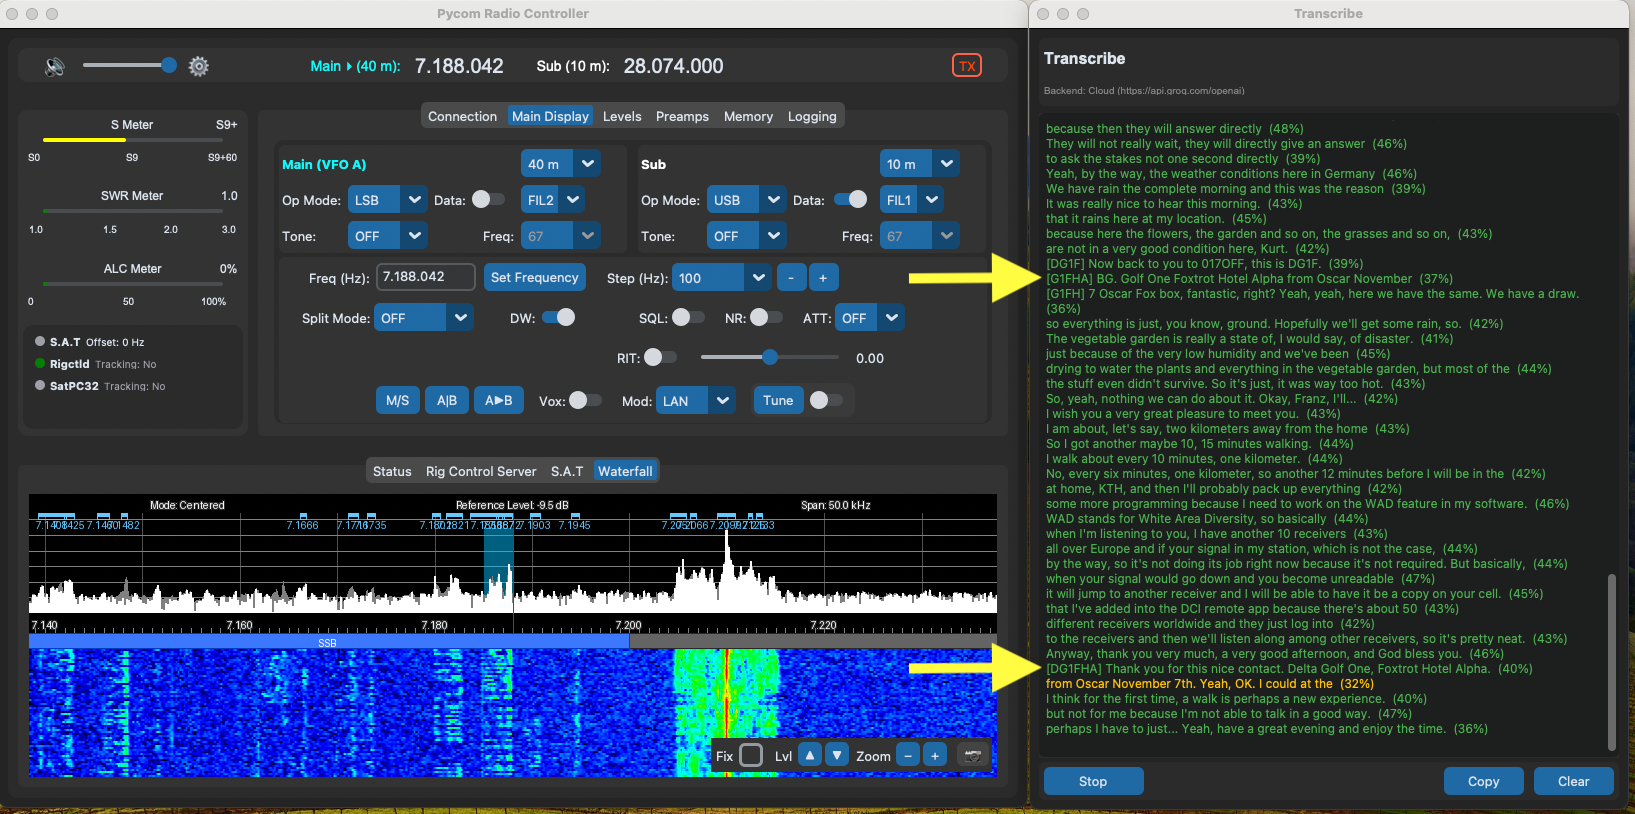Click the blue SSB band segment bar
1635x814 pixels.
point(328,643)
